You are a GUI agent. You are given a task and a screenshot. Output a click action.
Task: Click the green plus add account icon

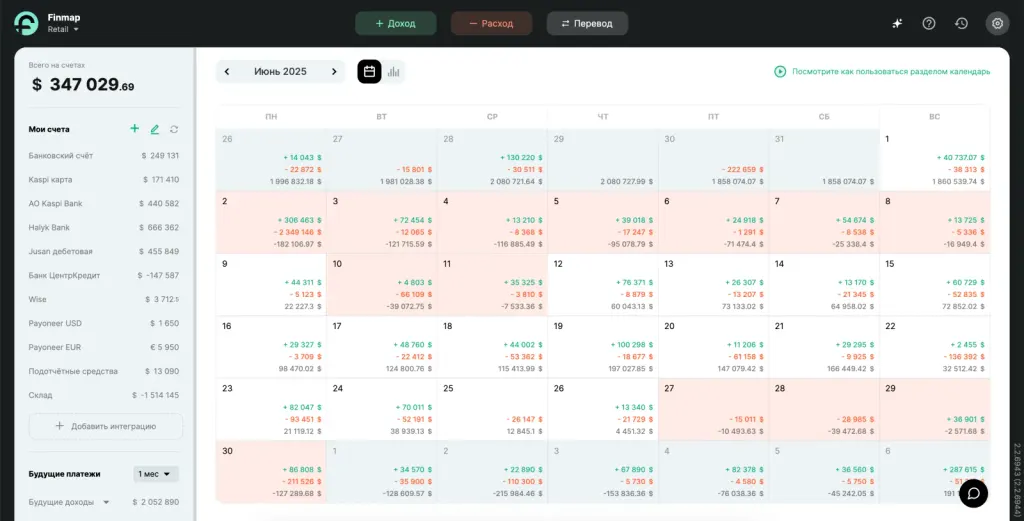(x=135, y=129)
